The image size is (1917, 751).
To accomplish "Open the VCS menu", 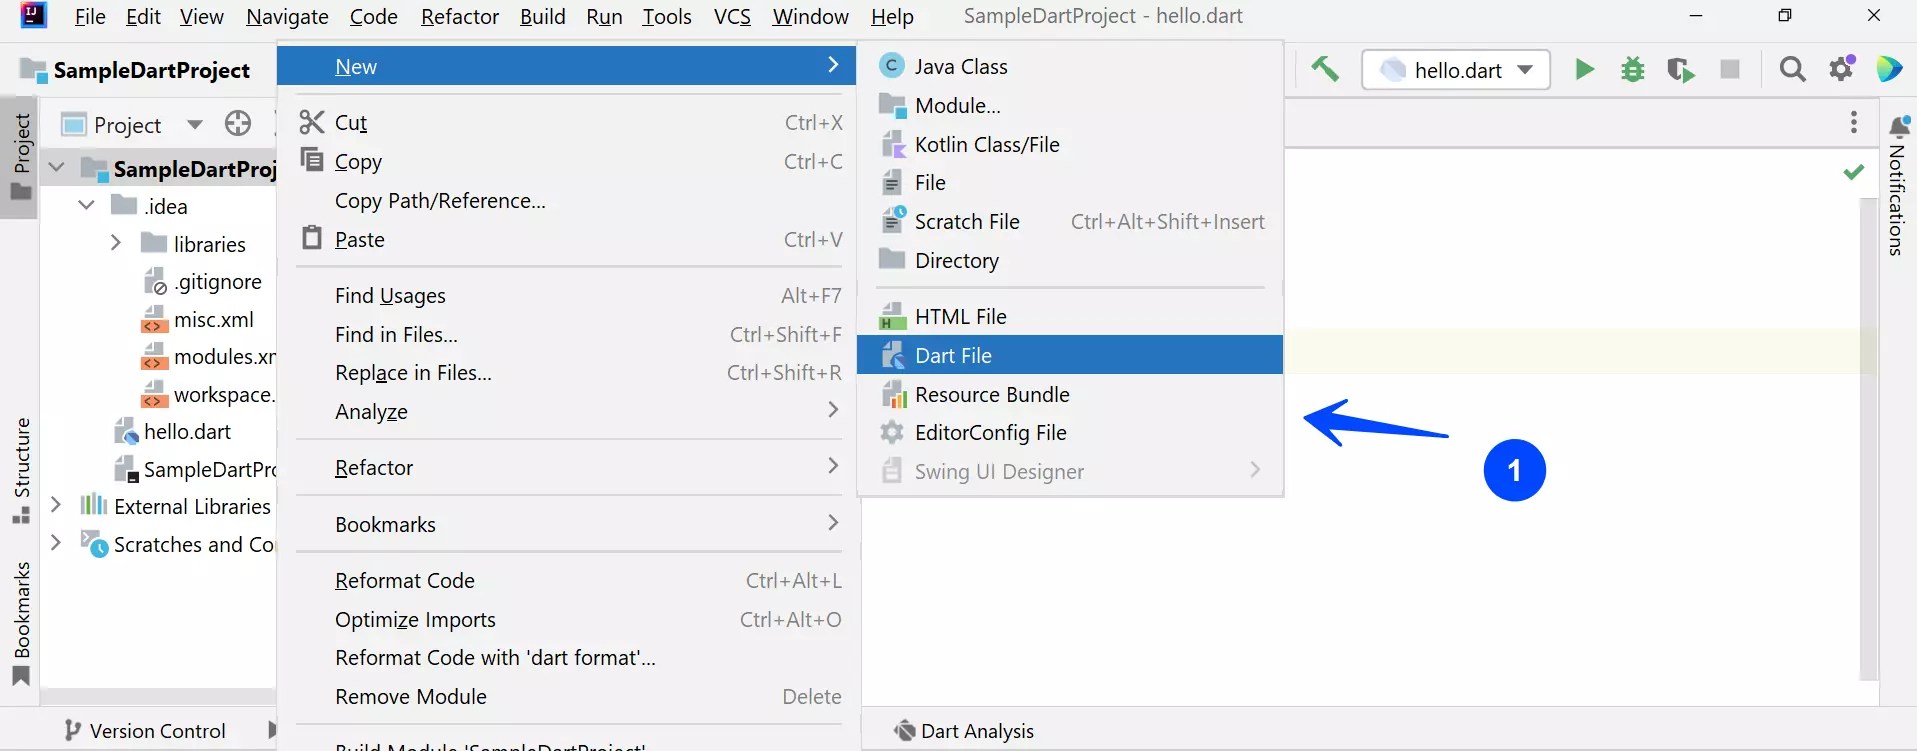I will tap(732, 16).
